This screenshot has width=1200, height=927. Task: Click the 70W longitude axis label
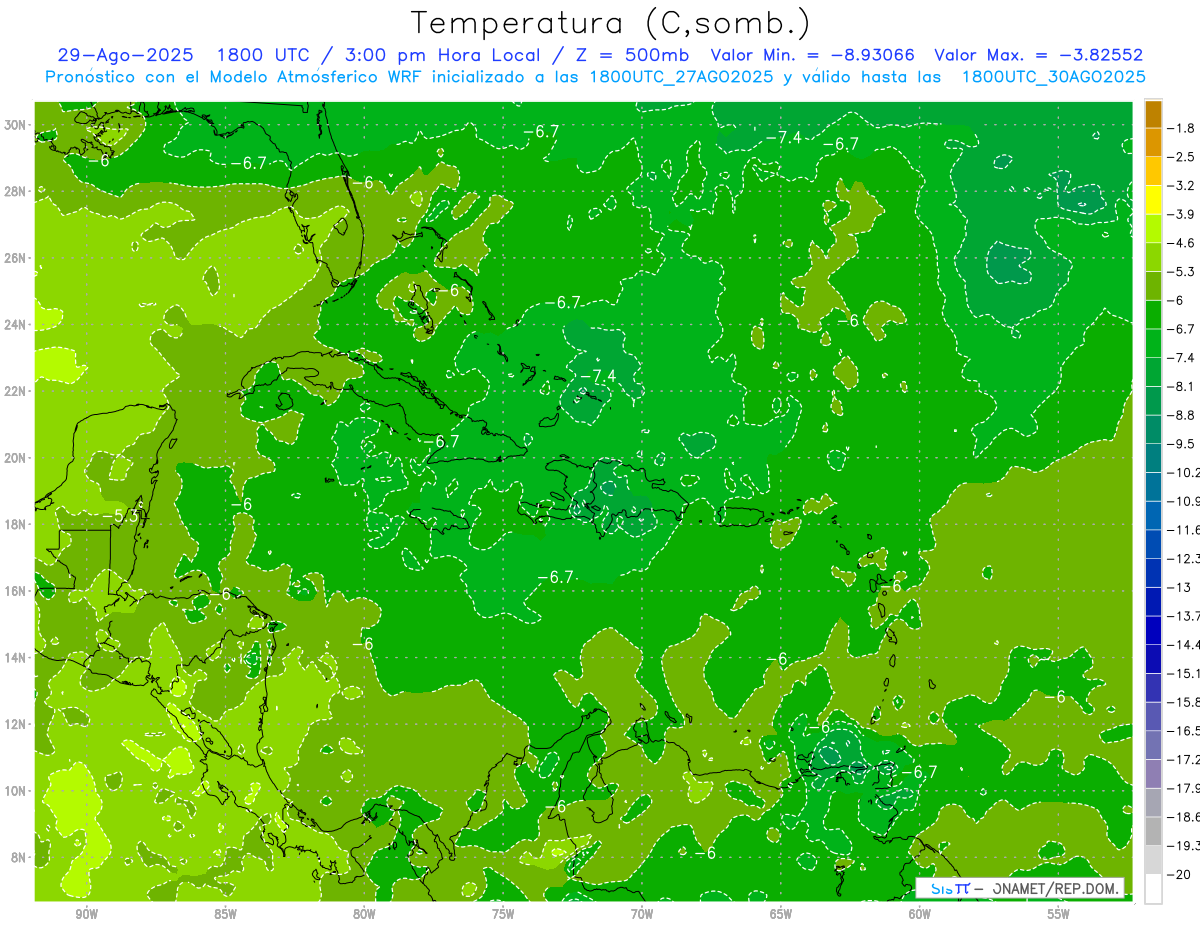click(642, 914)
